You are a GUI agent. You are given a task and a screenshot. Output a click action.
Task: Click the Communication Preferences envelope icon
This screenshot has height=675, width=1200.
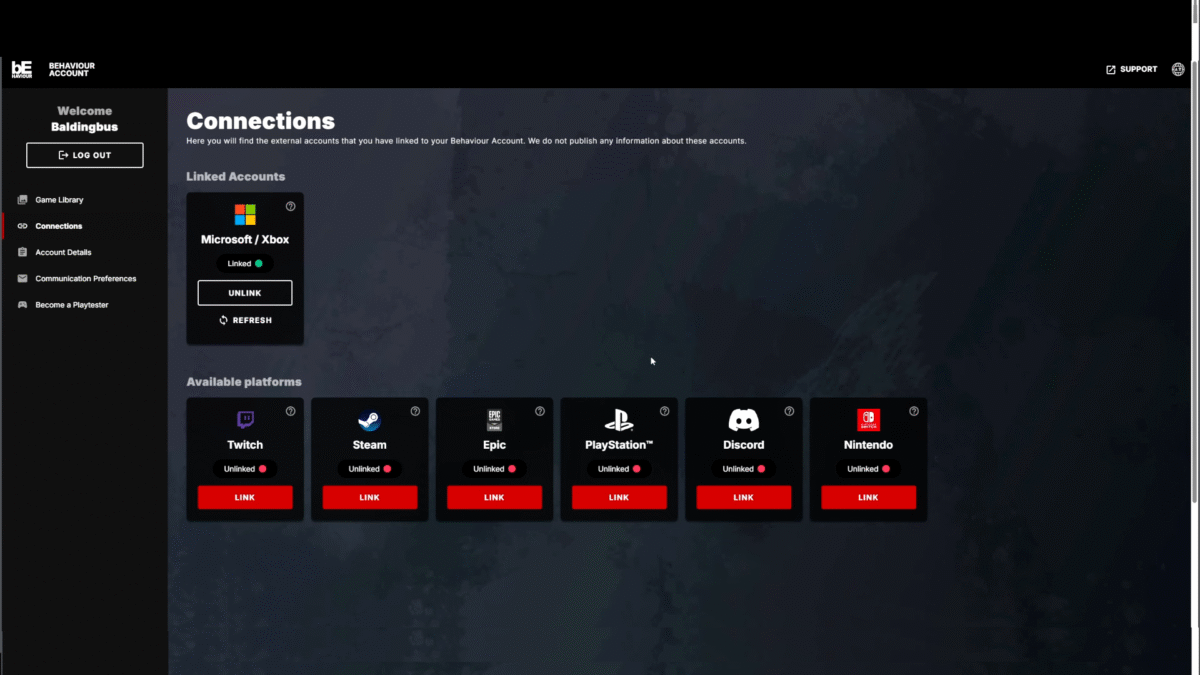[23, 278]
